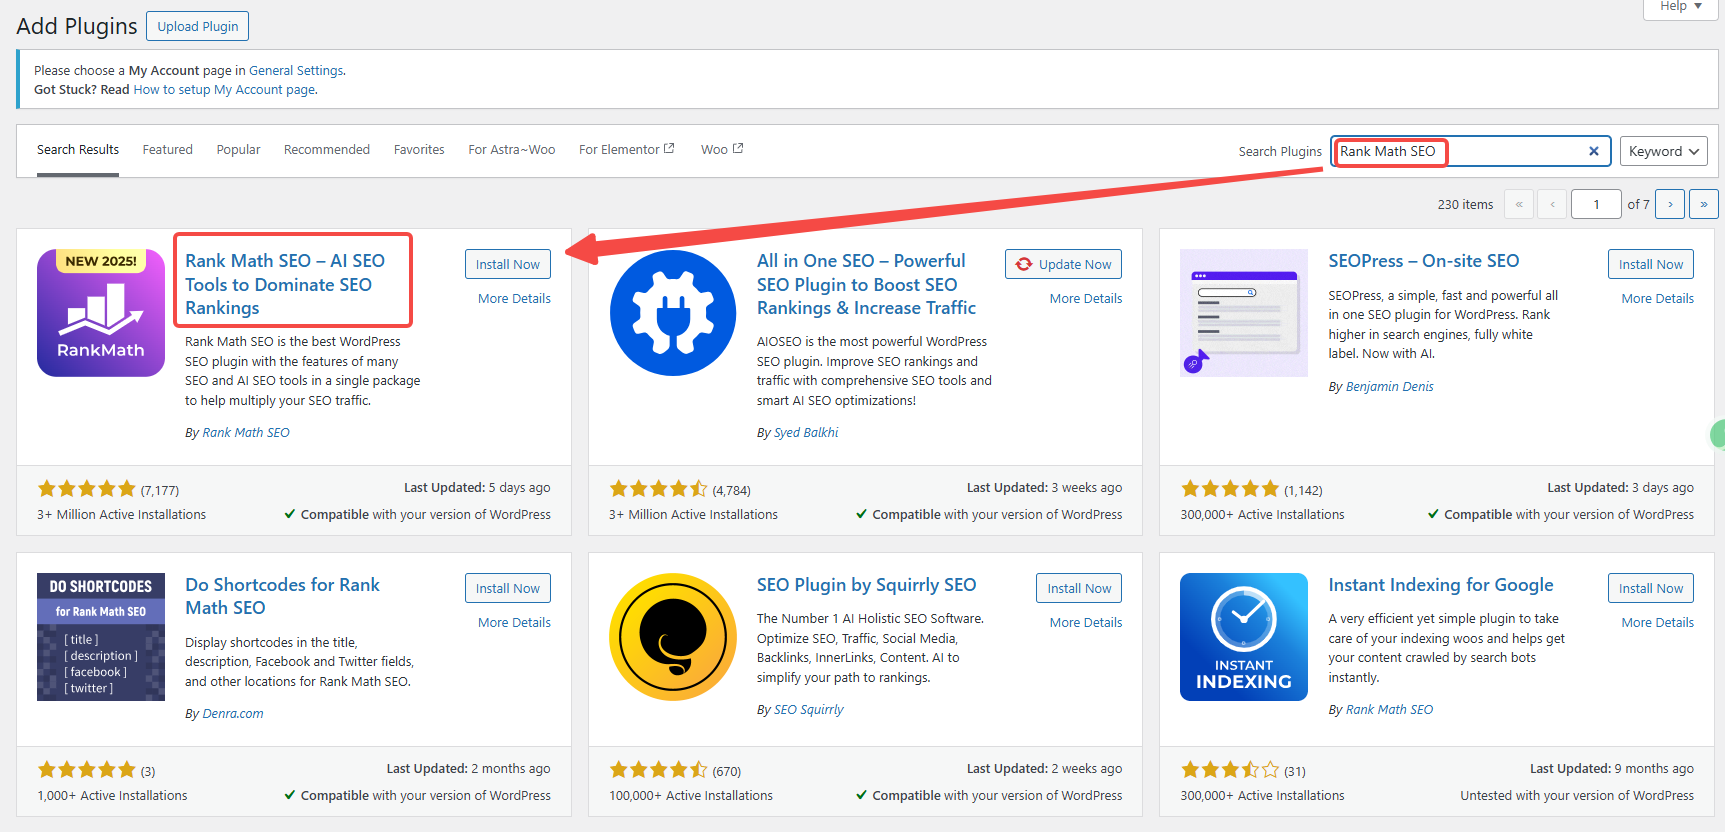Clear the search field with X icon

[1594, 151]
